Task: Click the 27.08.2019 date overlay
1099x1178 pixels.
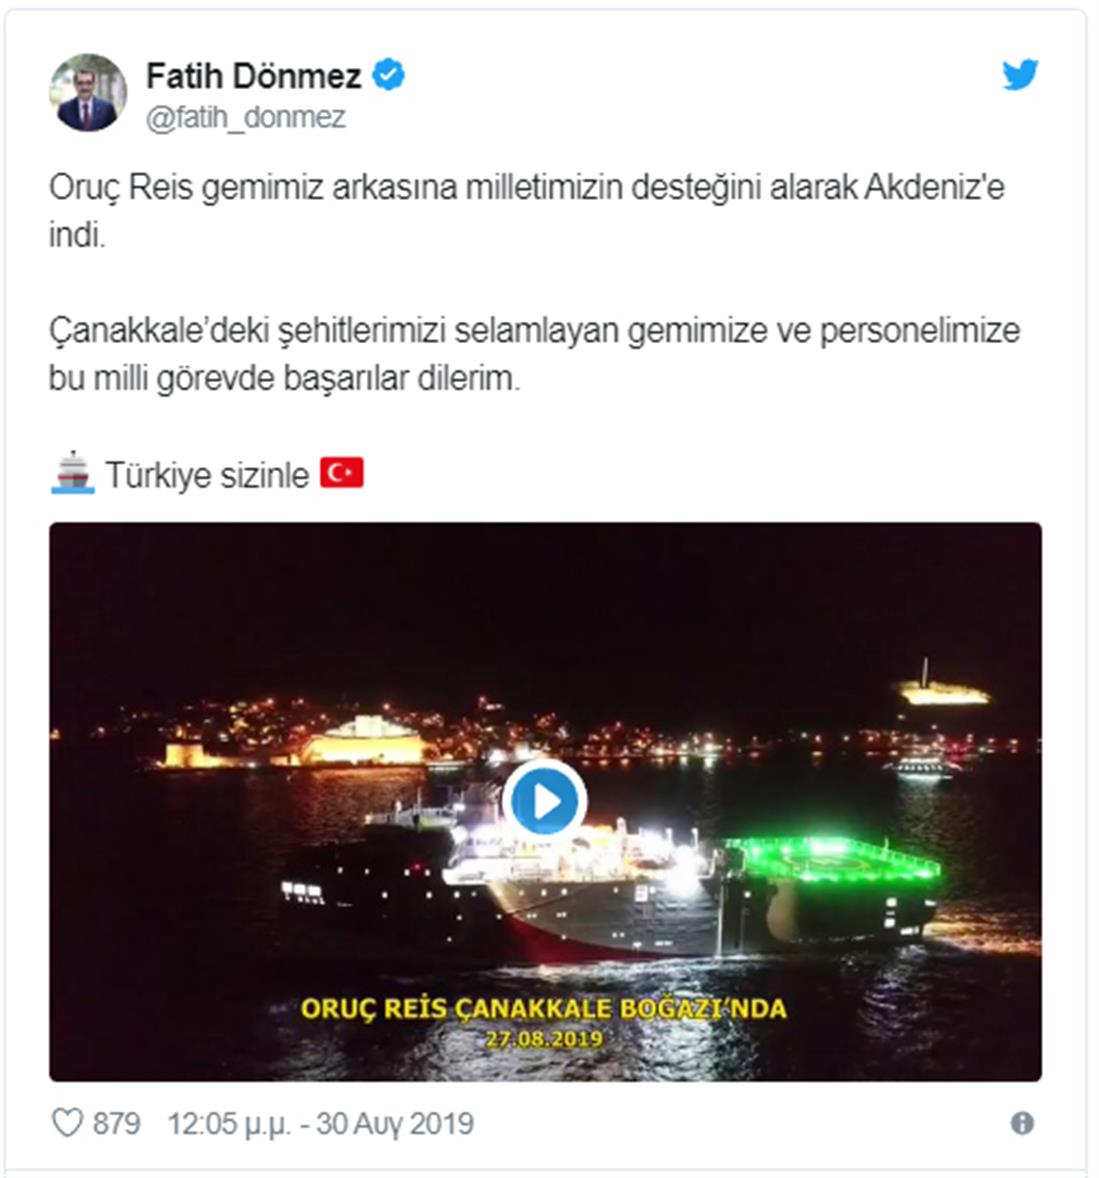Action: click(544, 1039)
